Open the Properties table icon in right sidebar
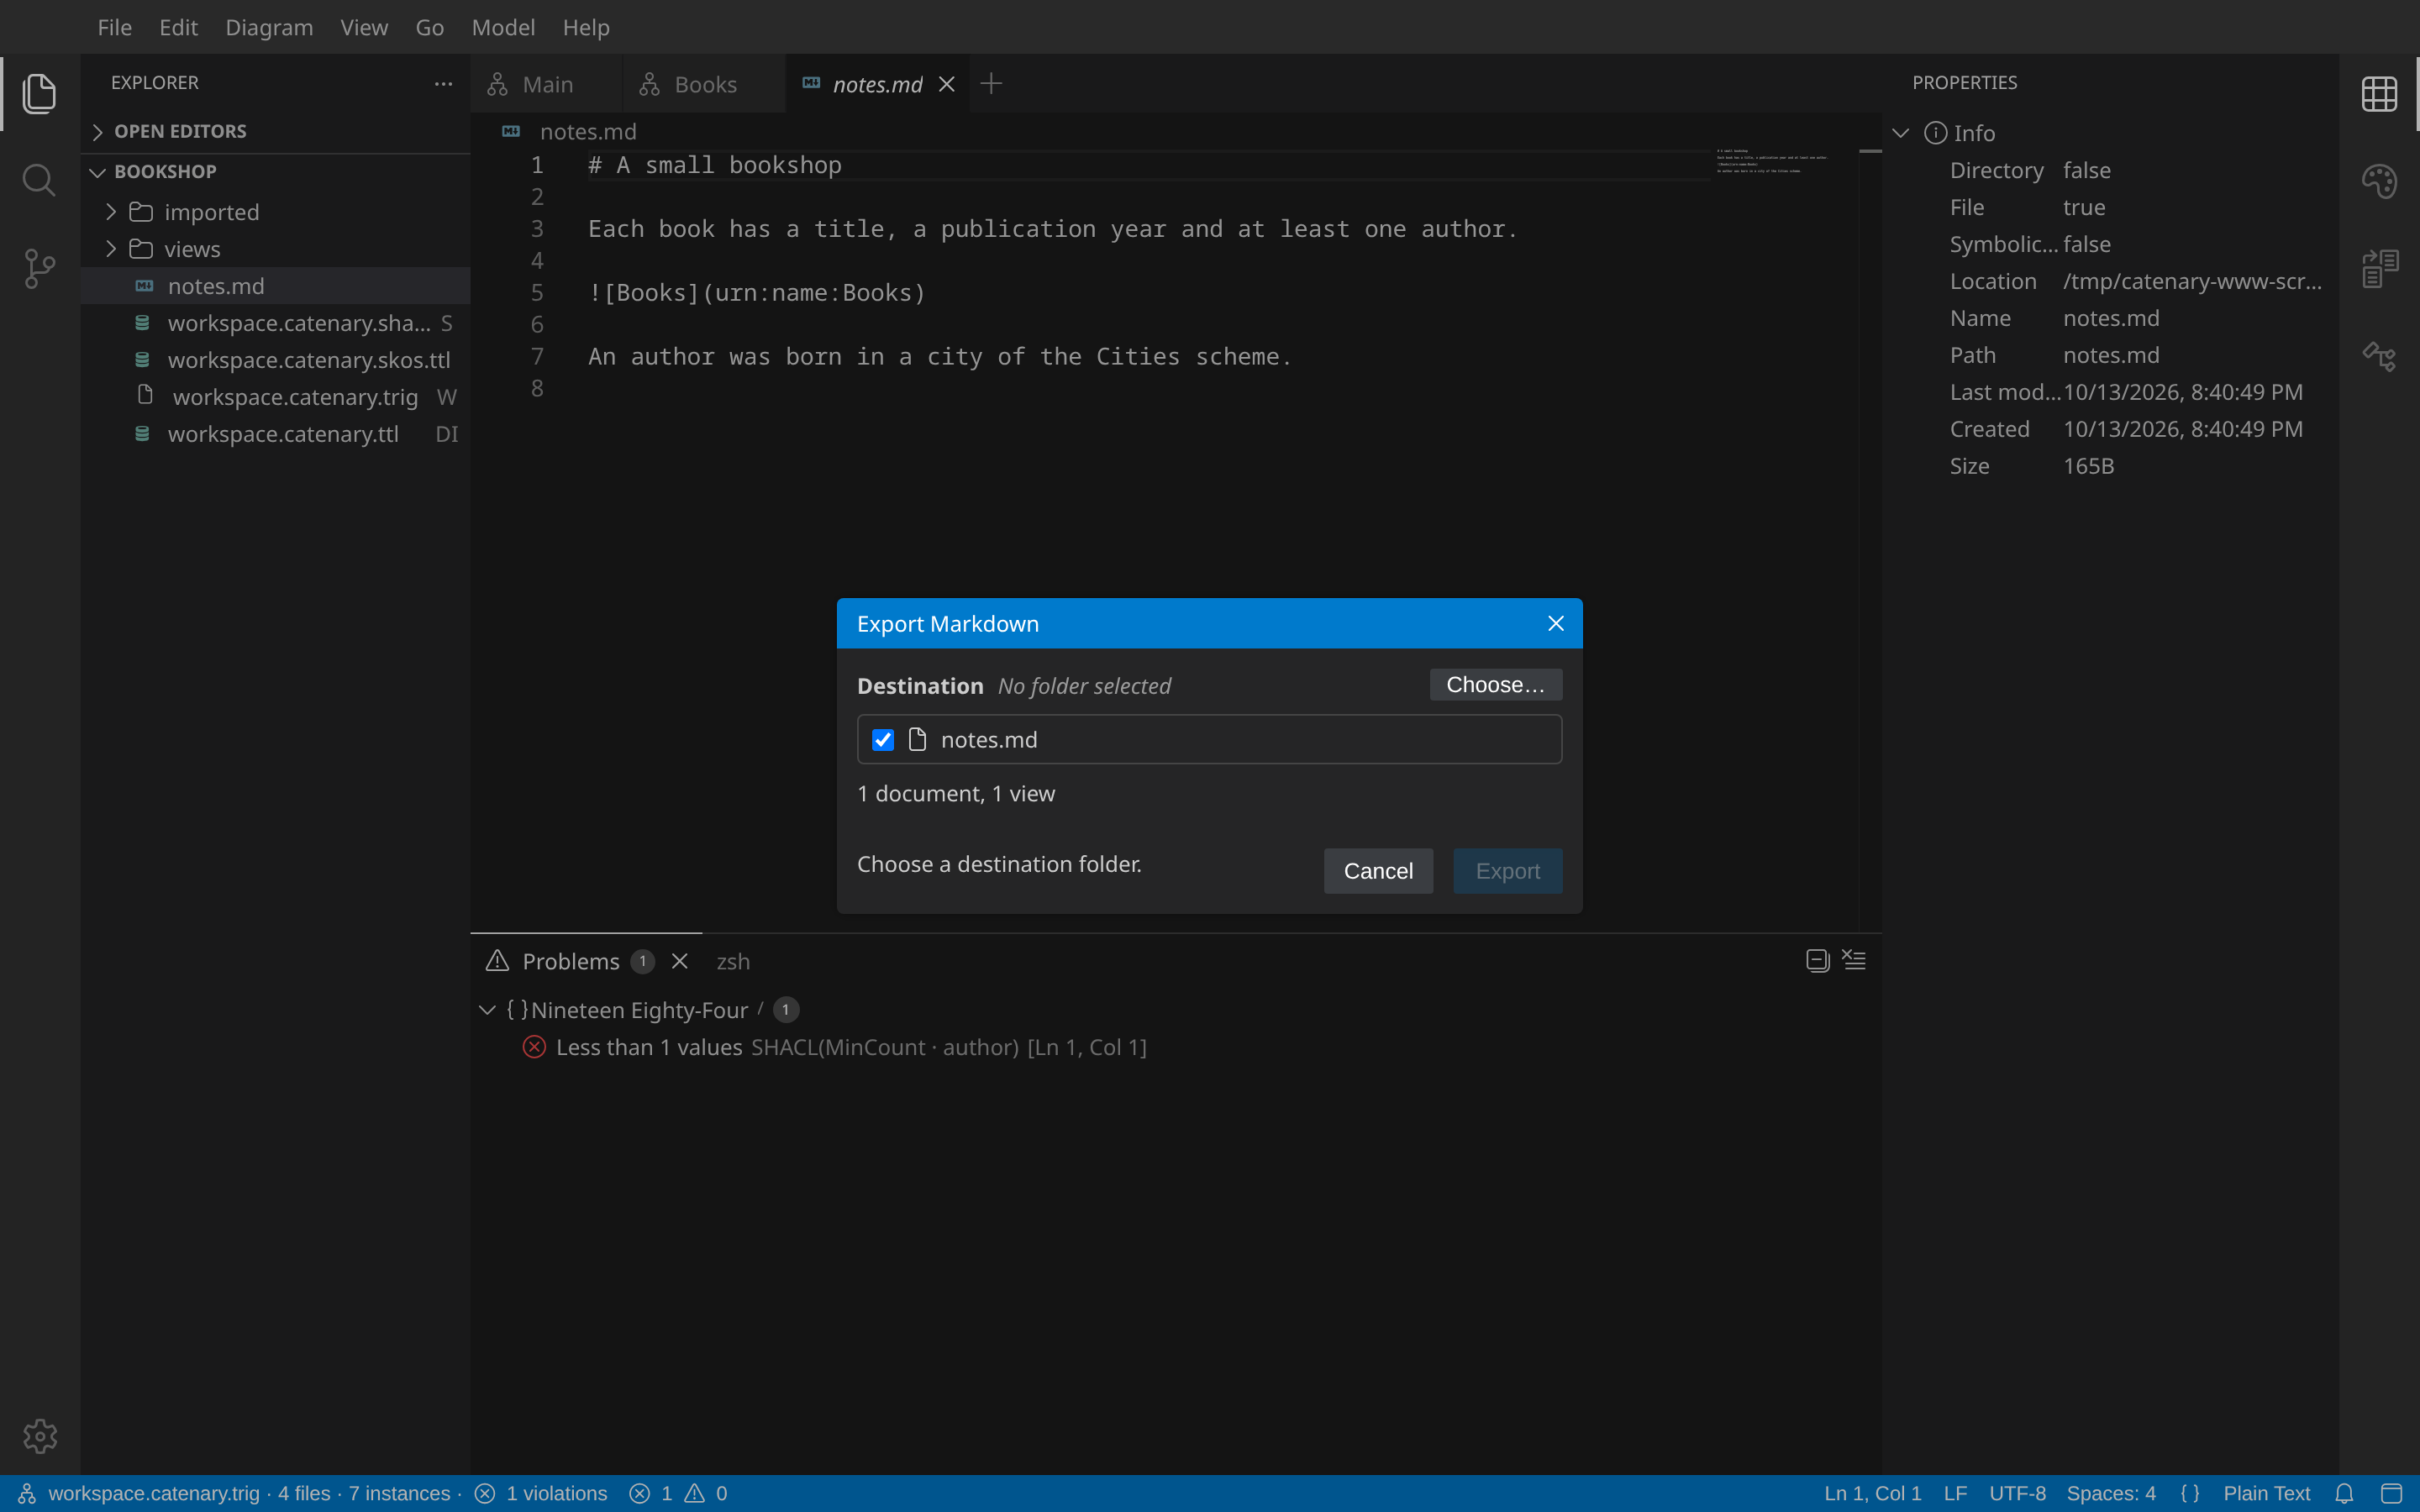 [2379, 94]
